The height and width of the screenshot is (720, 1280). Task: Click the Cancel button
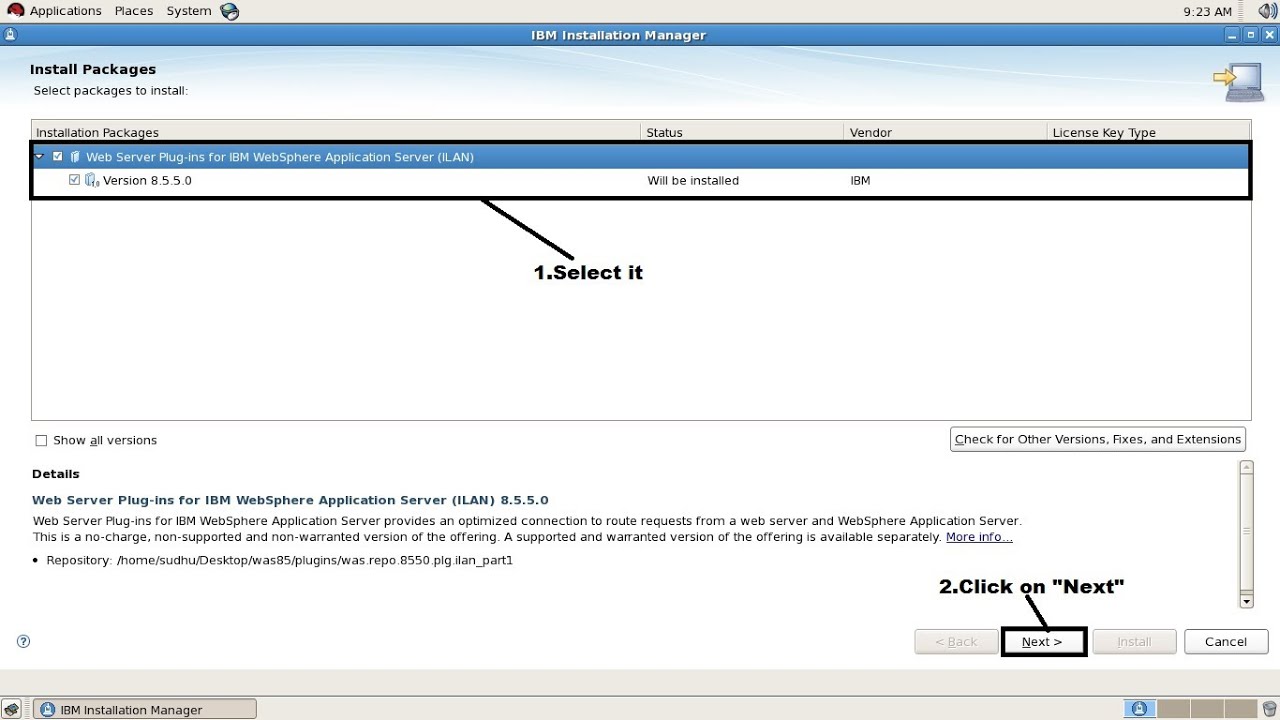(1226, 642)
